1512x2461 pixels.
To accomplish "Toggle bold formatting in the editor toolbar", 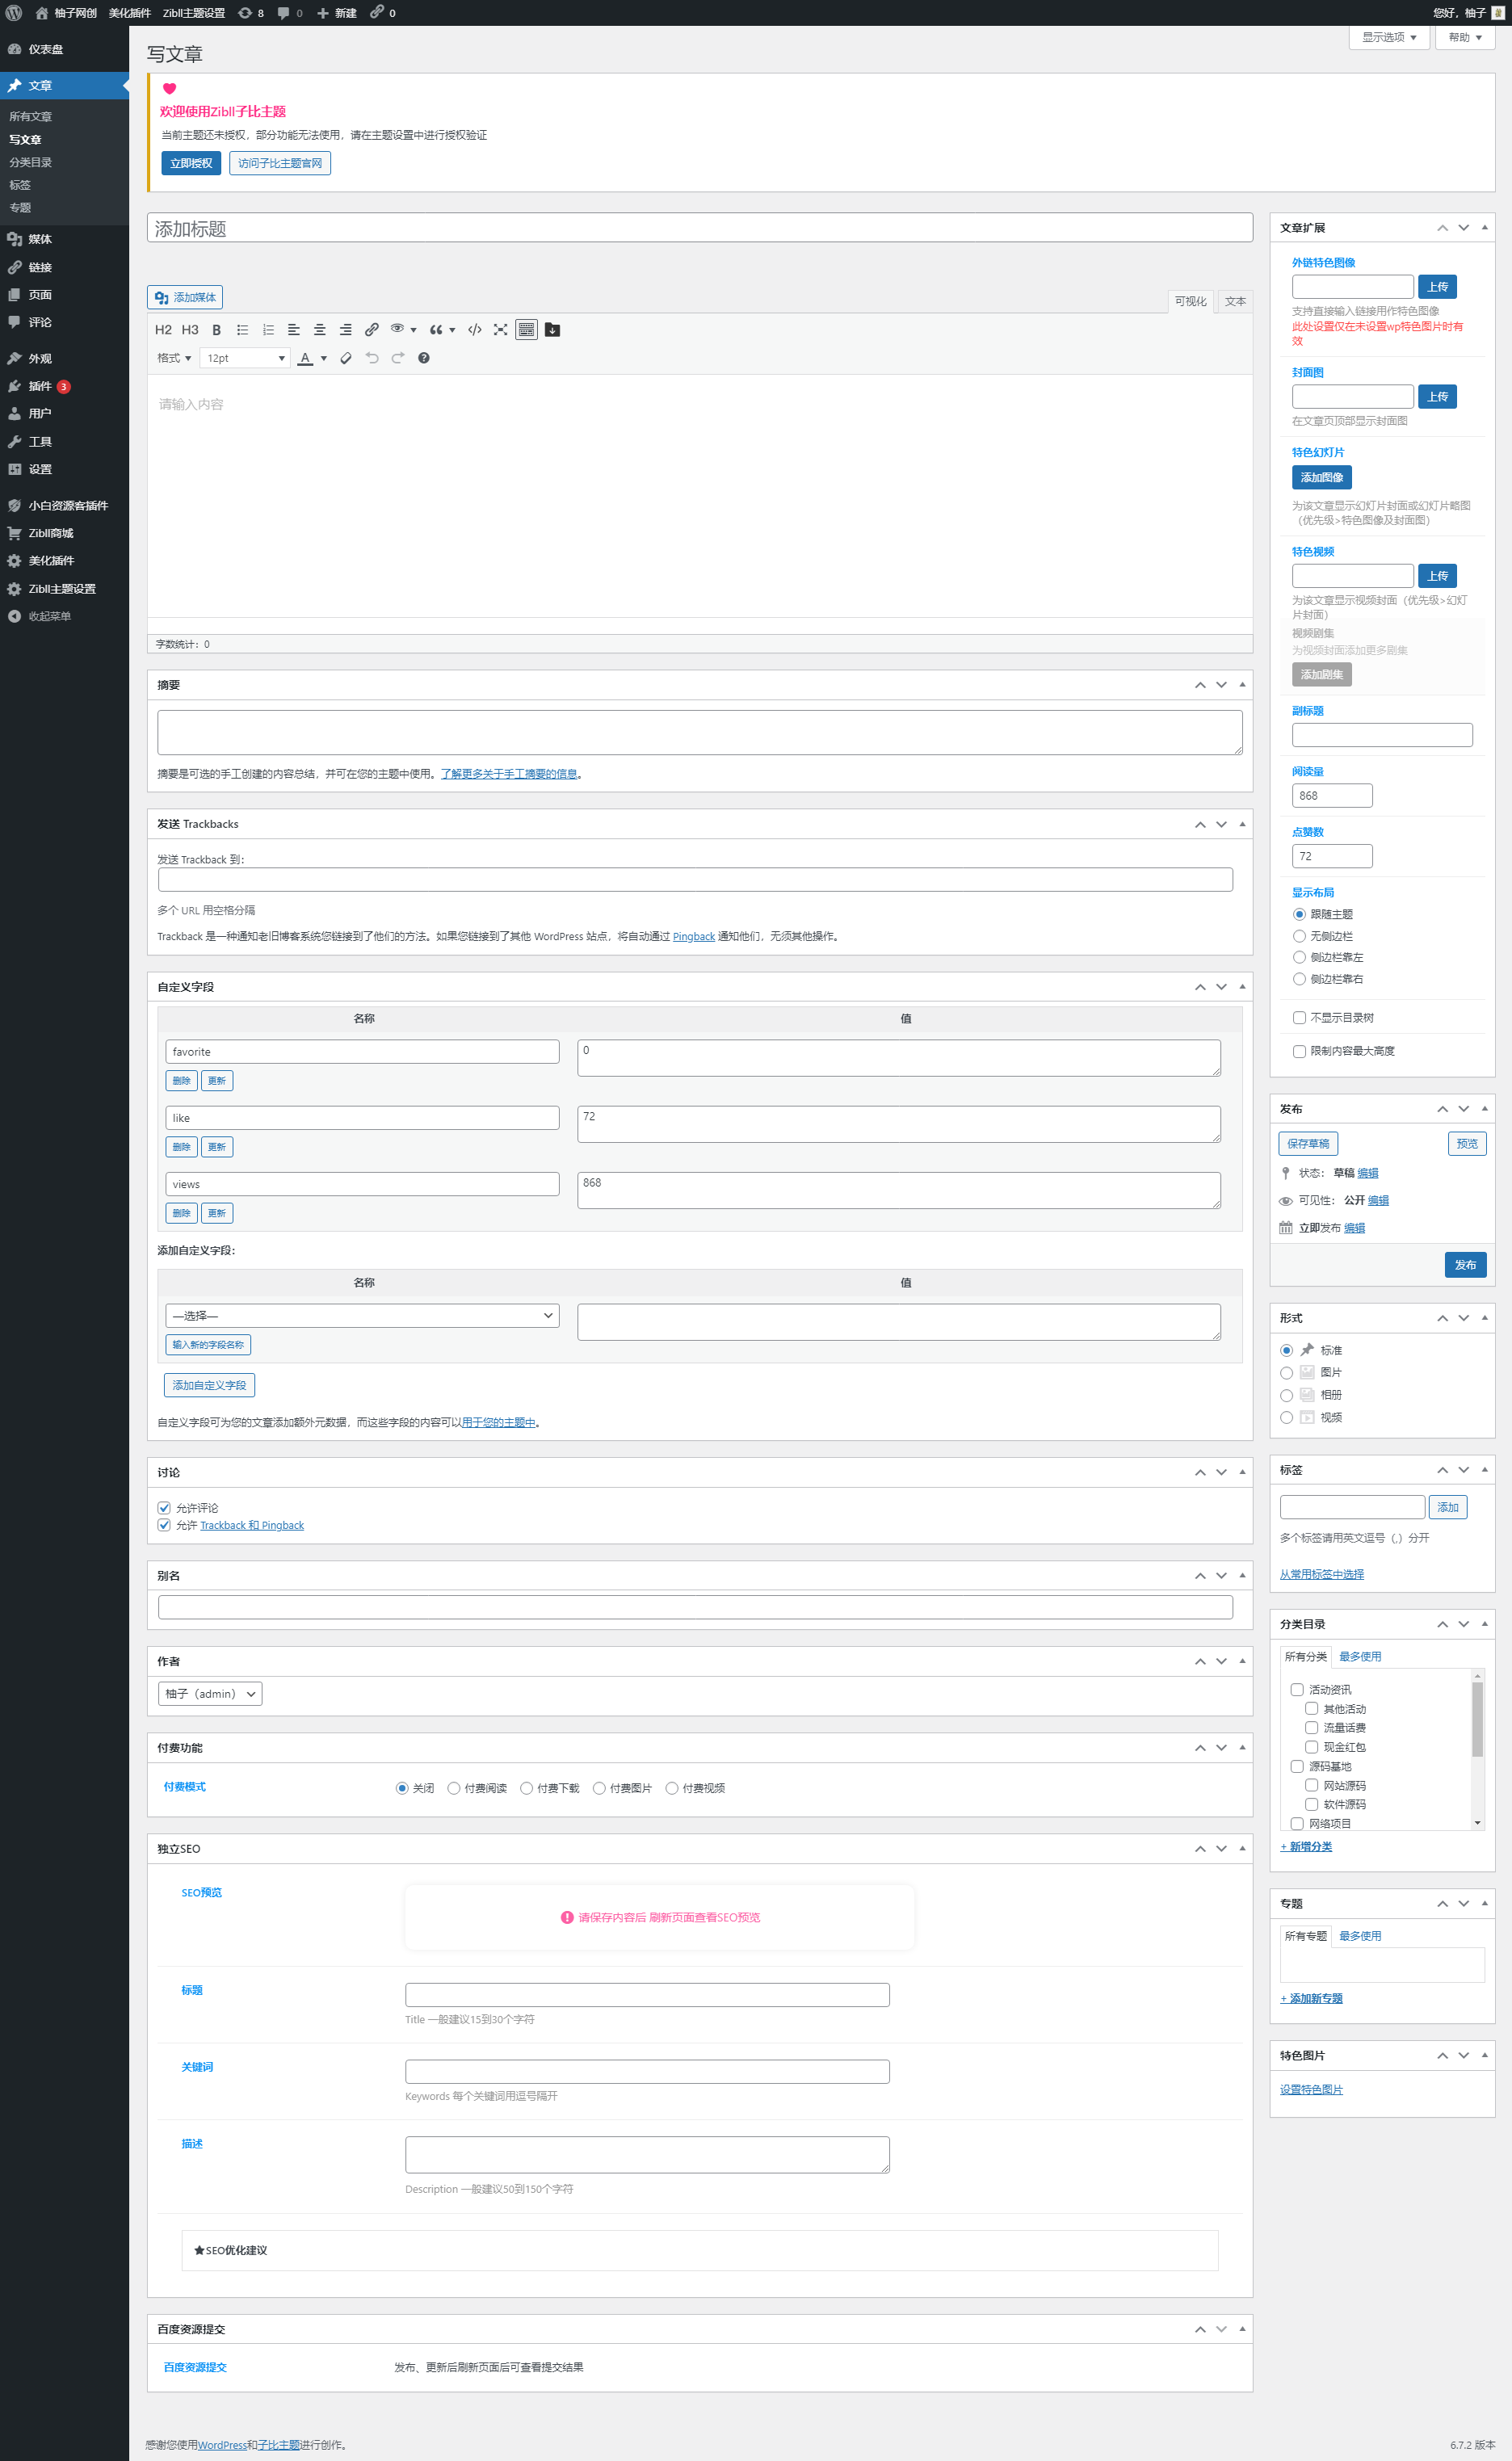I will pyautogui.click(x=216, y=330).
